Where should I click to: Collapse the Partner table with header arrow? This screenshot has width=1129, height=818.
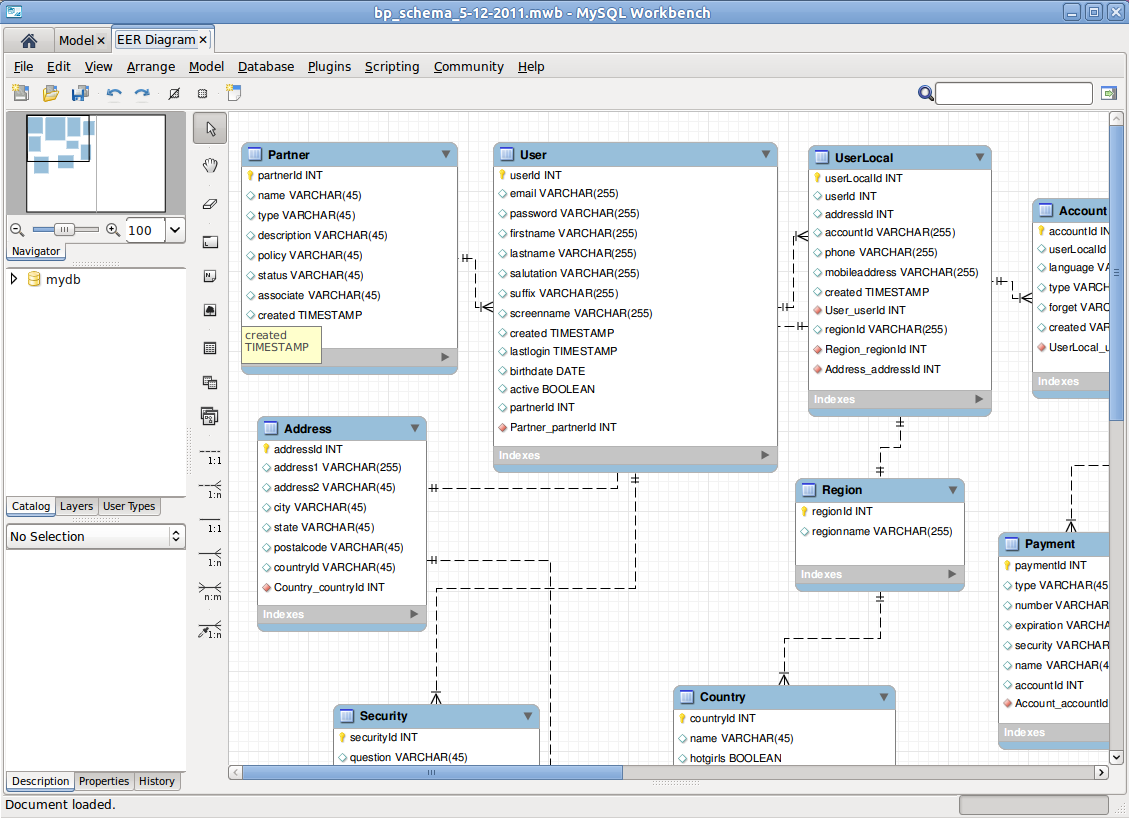tap(446, 154)
